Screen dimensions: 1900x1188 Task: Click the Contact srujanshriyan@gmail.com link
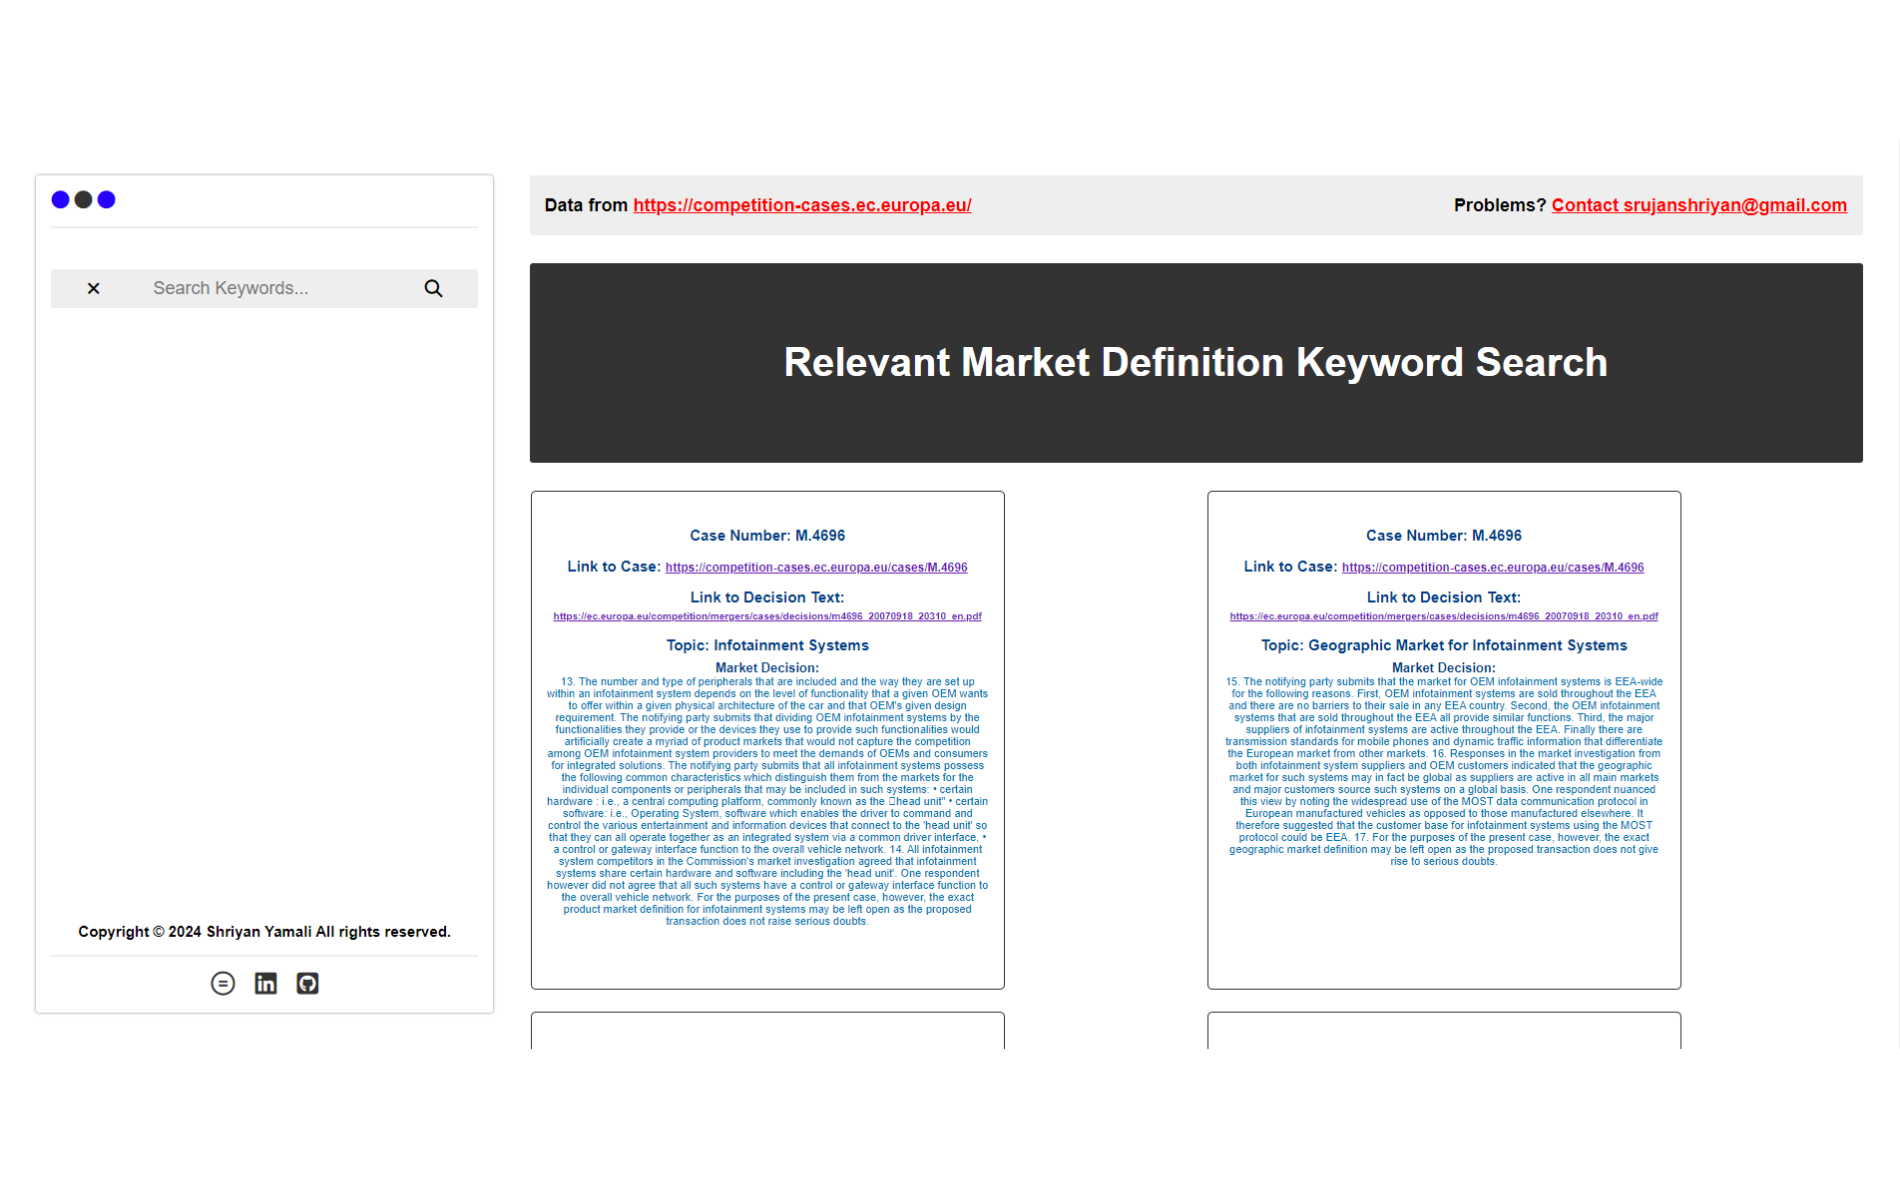click(x=1698, y=205)
